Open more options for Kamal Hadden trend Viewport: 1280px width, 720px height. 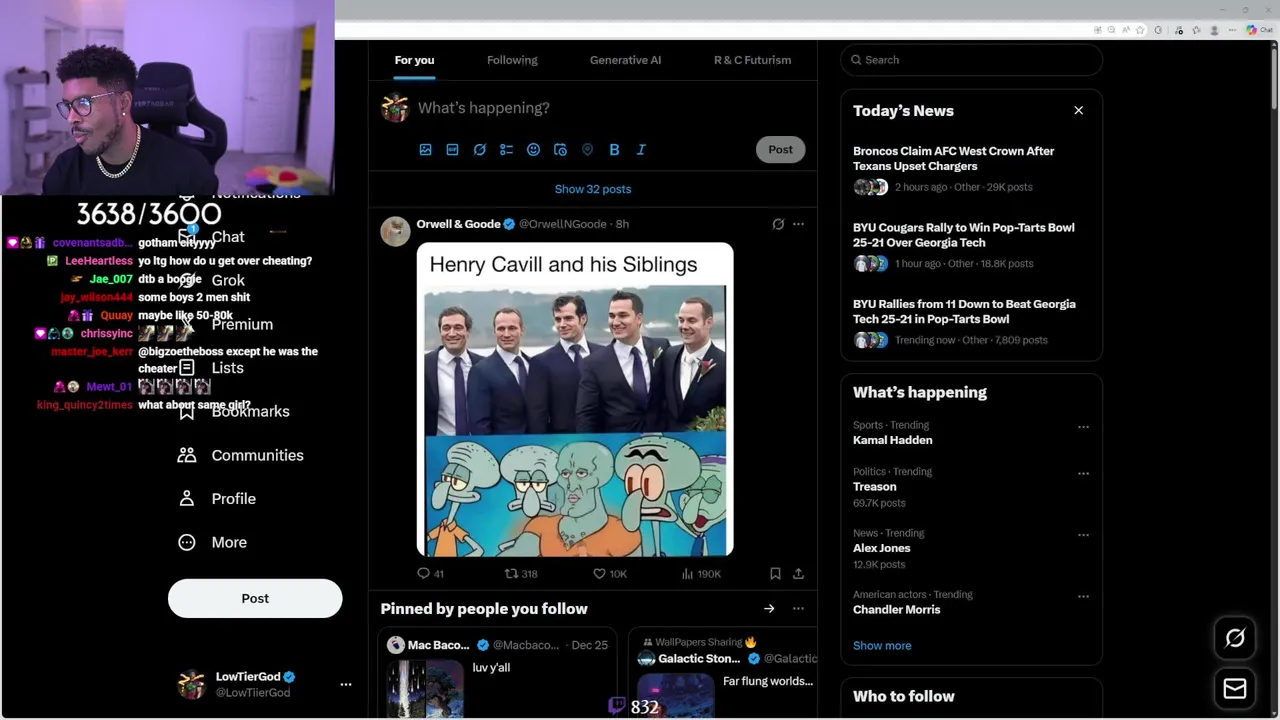click(x=1083, y=427)
